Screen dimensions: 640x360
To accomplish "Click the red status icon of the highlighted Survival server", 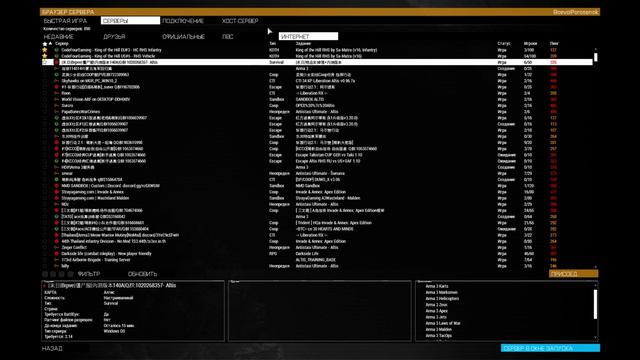I will click(56, 62).
